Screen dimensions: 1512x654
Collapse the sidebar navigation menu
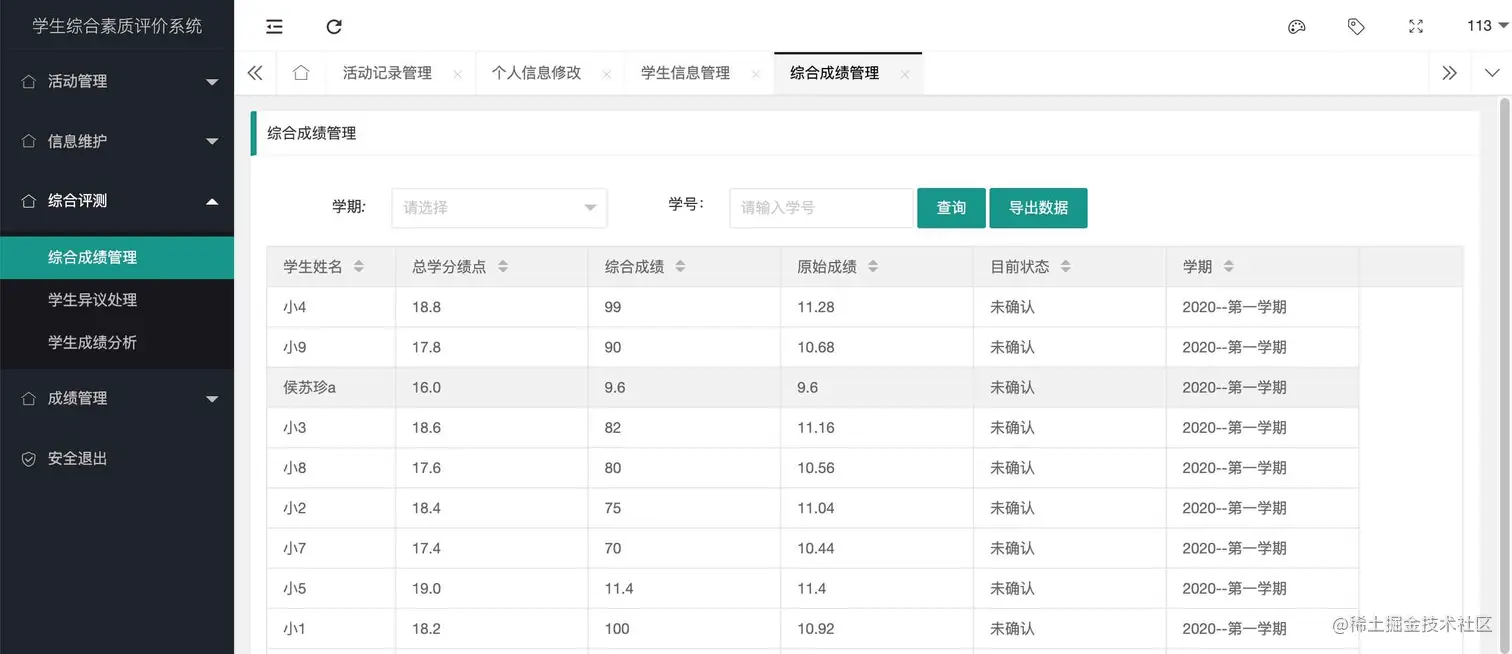tap(274, 27)
